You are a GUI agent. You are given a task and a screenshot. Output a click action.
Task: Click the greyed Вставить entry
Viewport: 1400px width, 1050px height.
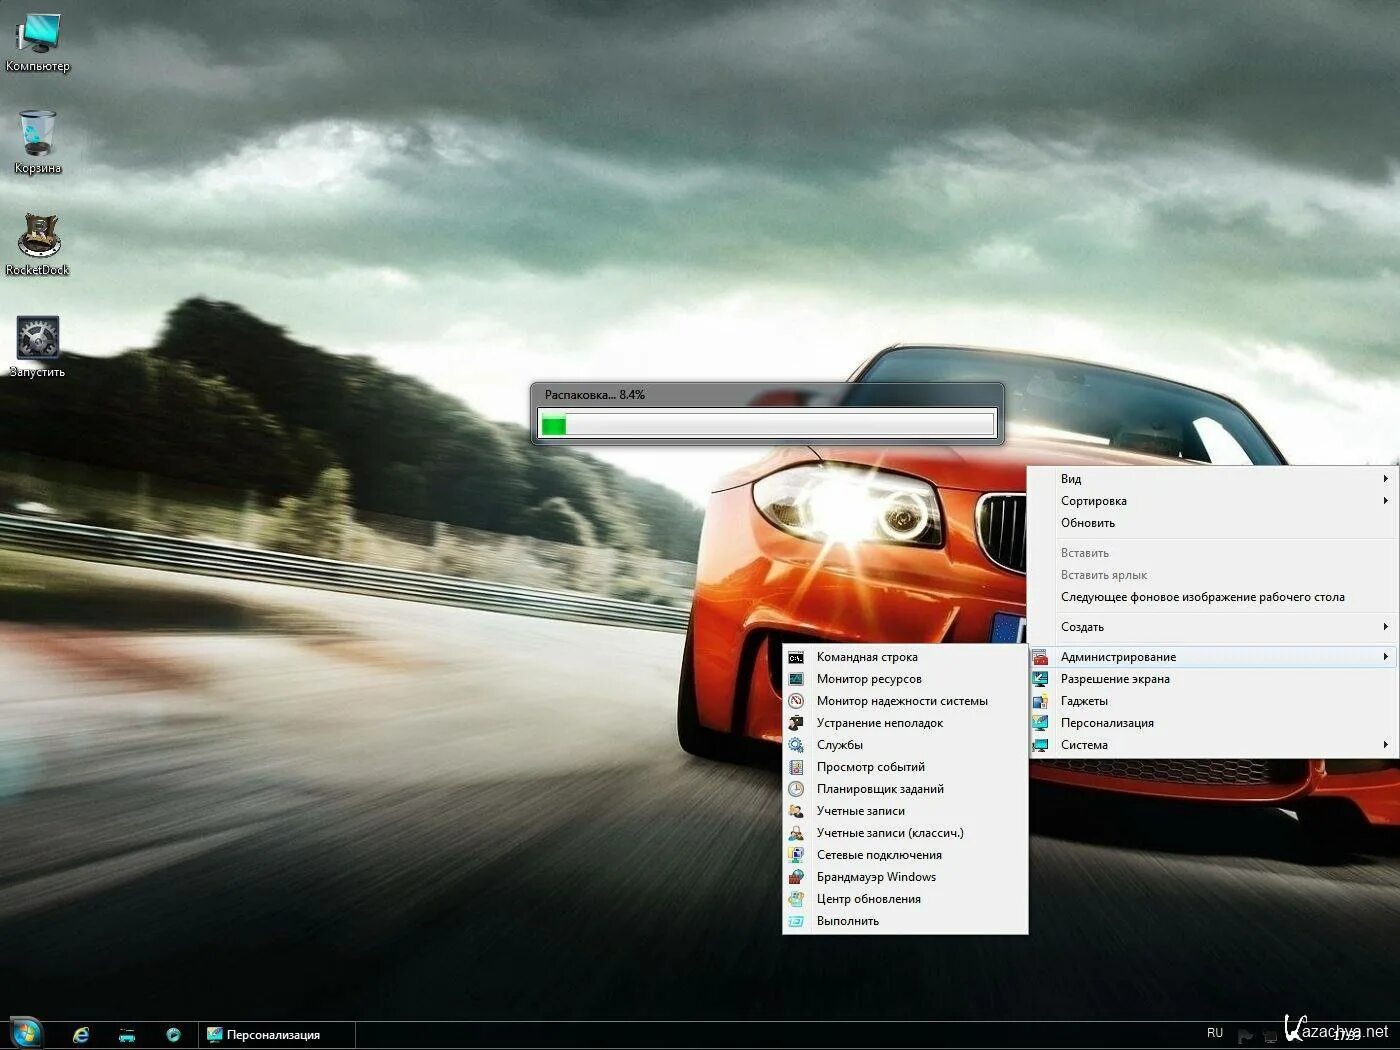point(1213,553)
